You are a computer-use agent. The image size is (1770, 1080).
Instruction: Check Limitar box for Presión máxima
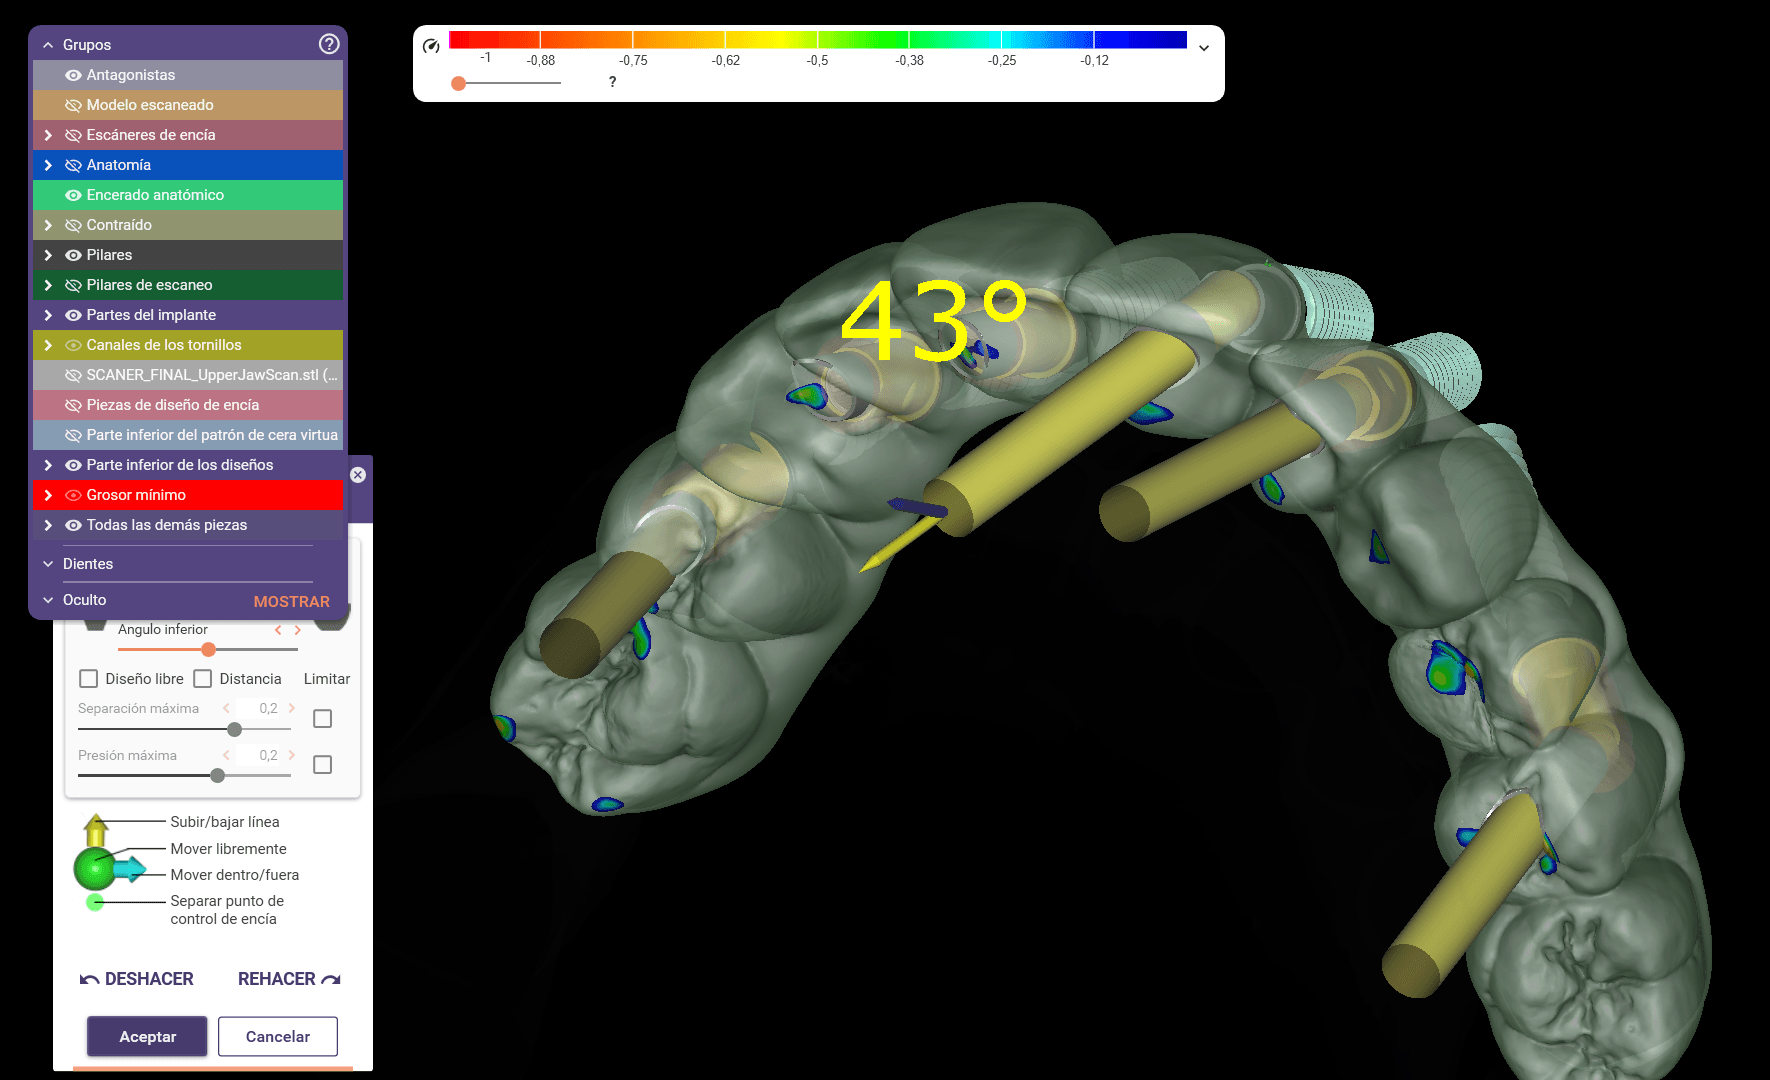(322, 764)
